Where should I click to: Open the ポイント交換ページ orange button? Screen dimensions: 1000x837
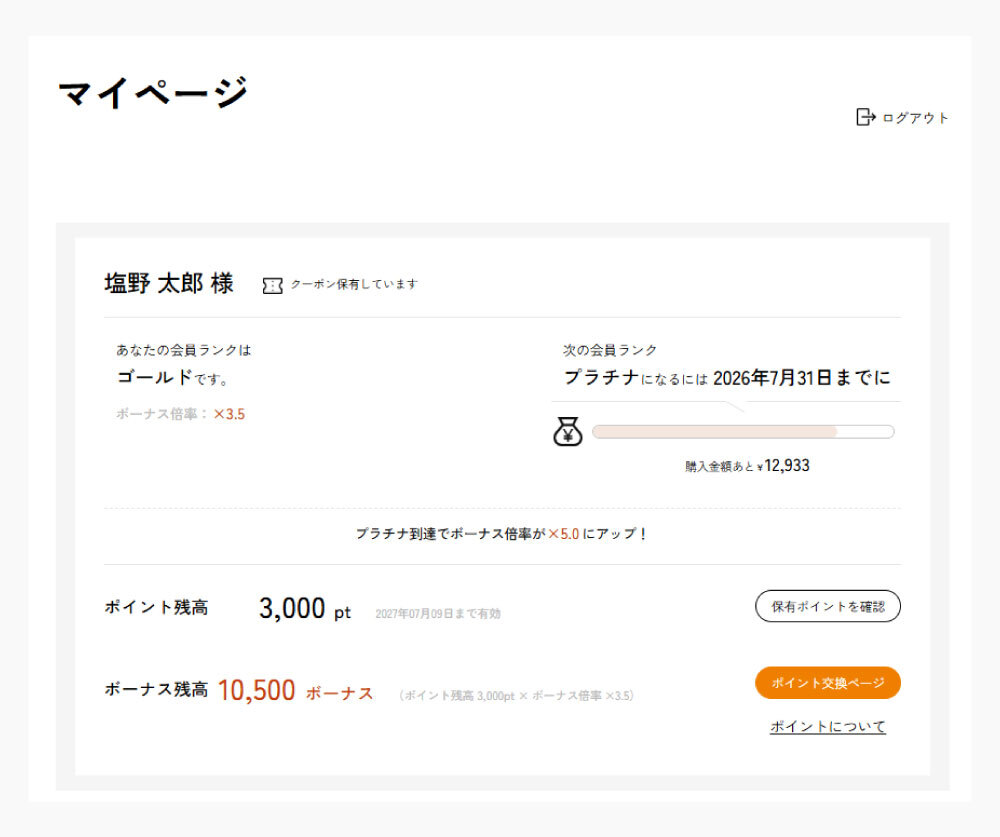pos(828,683)
